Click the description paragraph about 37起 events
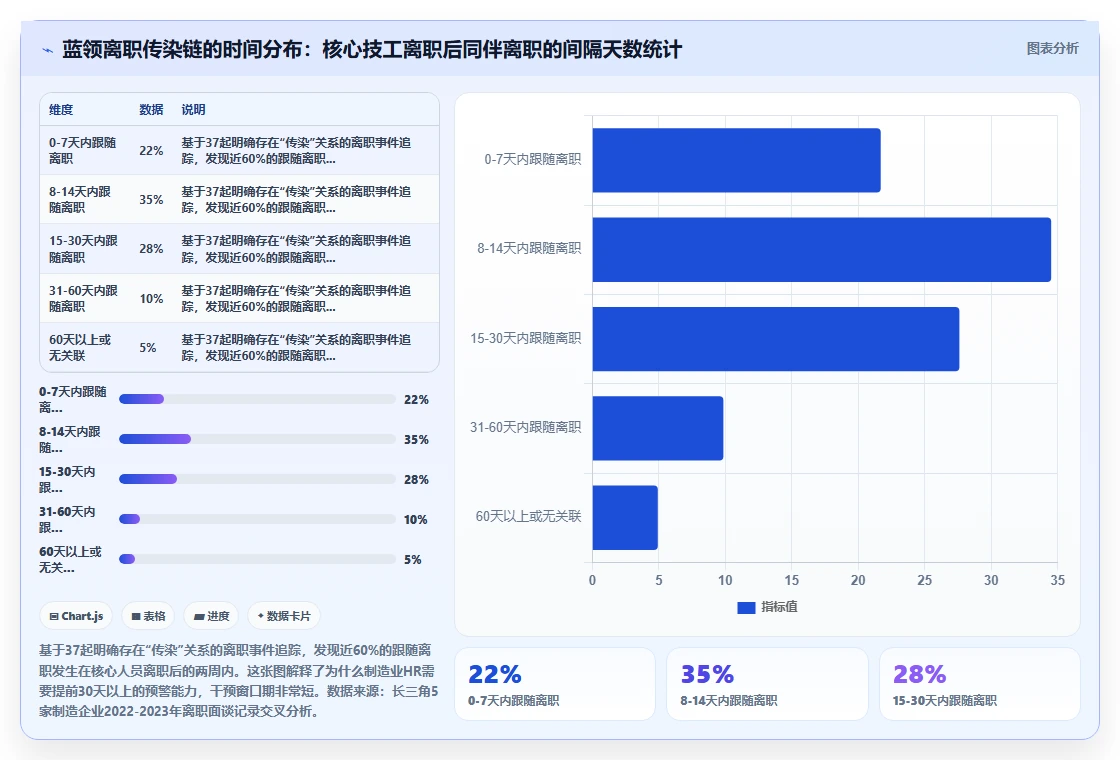Viewport: 1120px width, 760px height. [238, 681]
